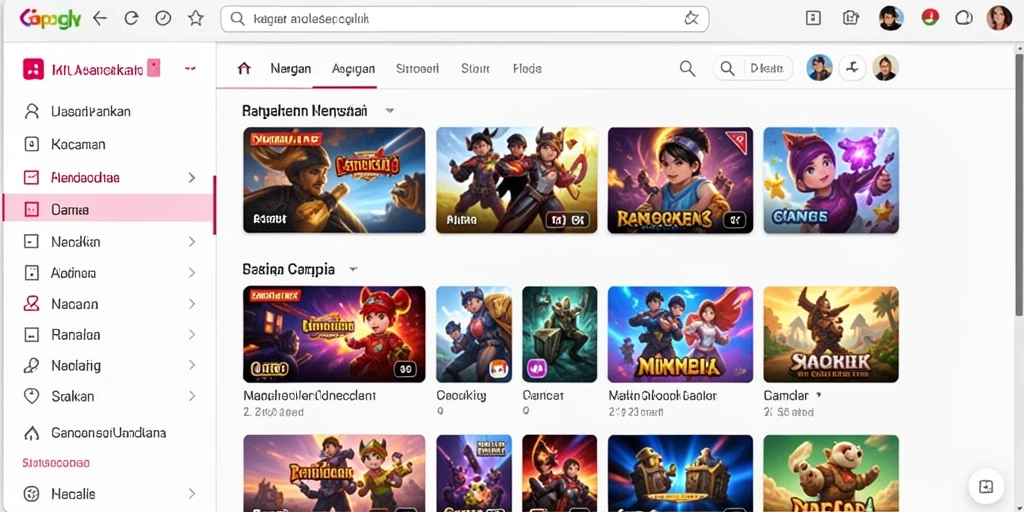The width and height of the screenshot is (1024, 512).
Task: Switch to the Sinoeeri tab
Action: (x=417, y=69)
